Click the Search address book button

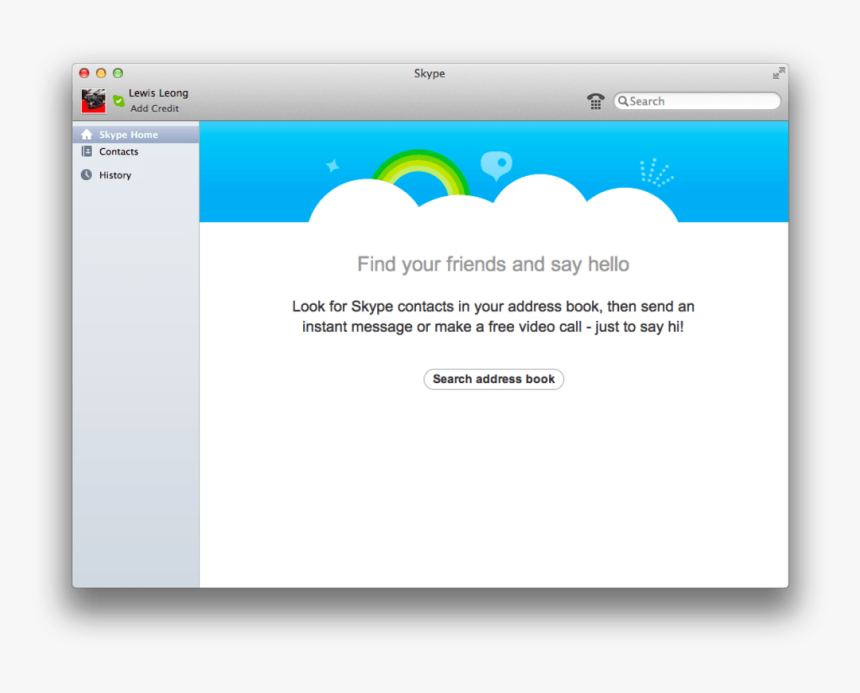coord(494,379)
